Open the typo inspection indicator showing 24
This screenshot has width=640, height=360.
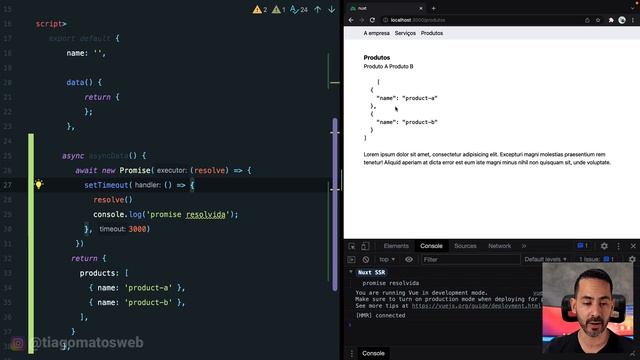[x=299, y=9]
